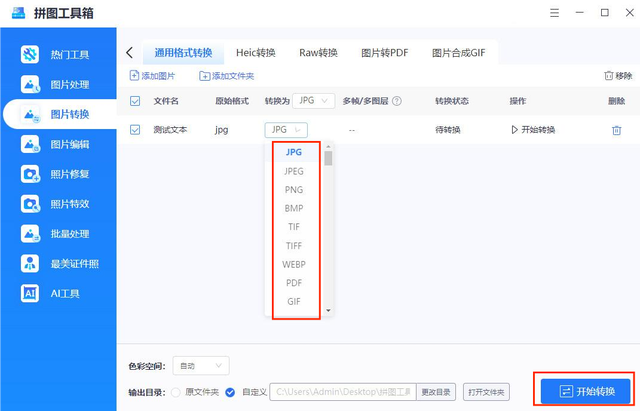Switch to the Raw转换 tab

[318, 53]
